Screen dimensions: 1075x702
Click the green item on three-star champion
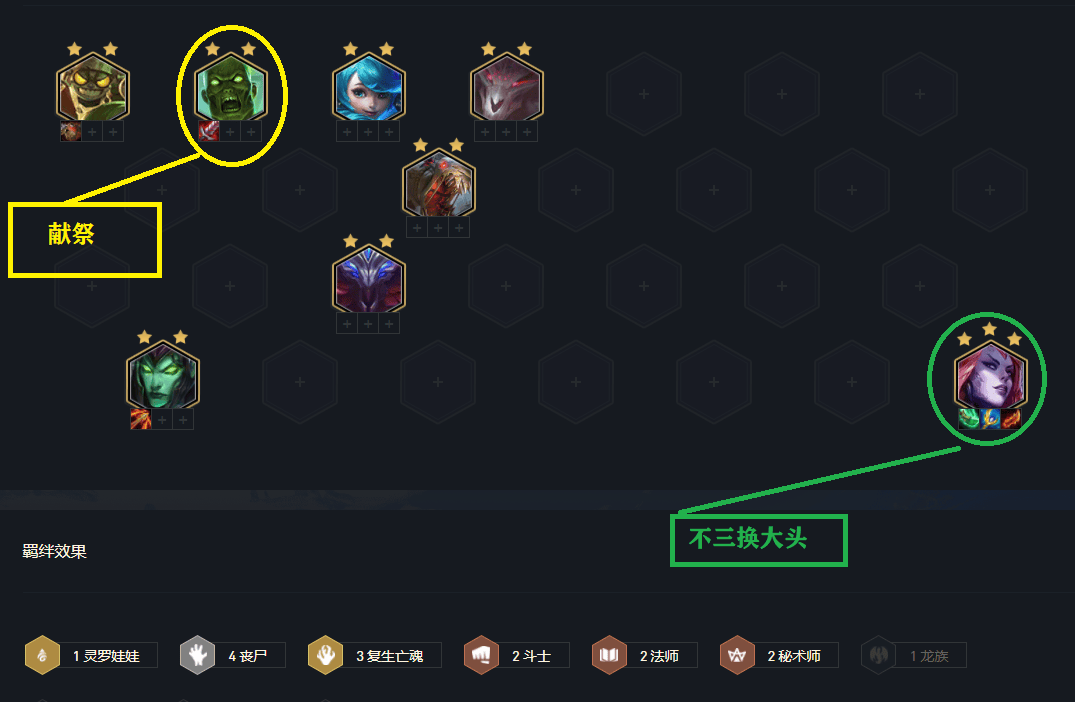pyautogui.click(x=969, y=418)
